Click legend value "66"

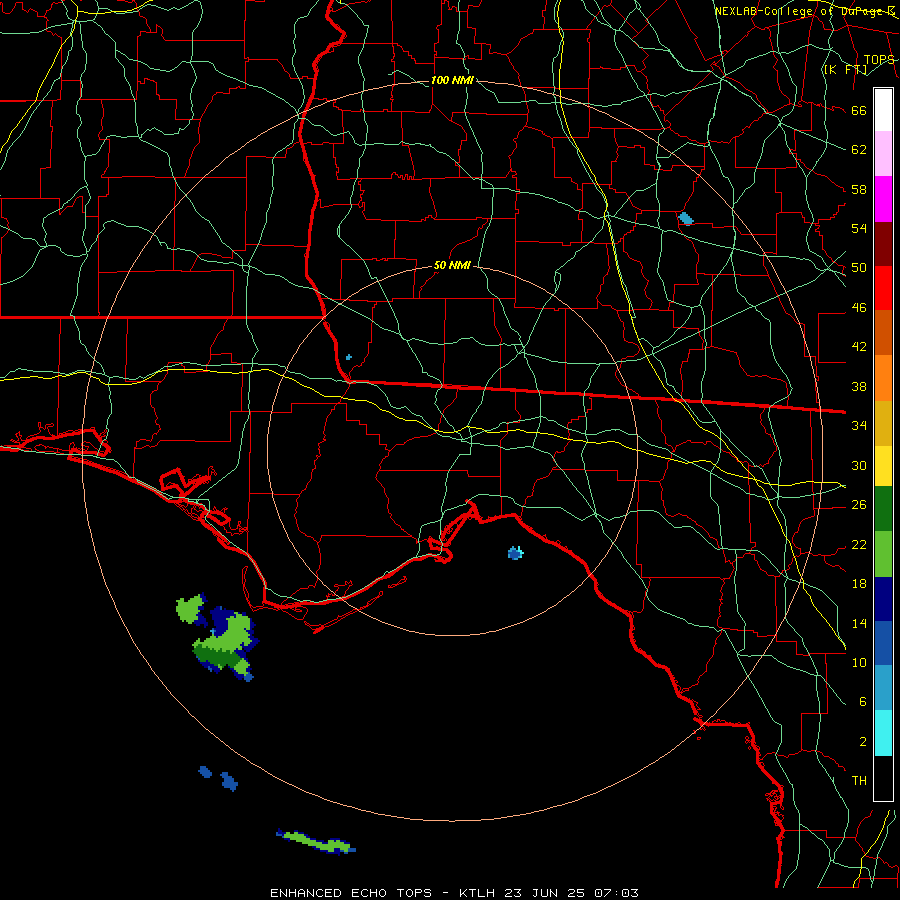click(x=859, y=111)
